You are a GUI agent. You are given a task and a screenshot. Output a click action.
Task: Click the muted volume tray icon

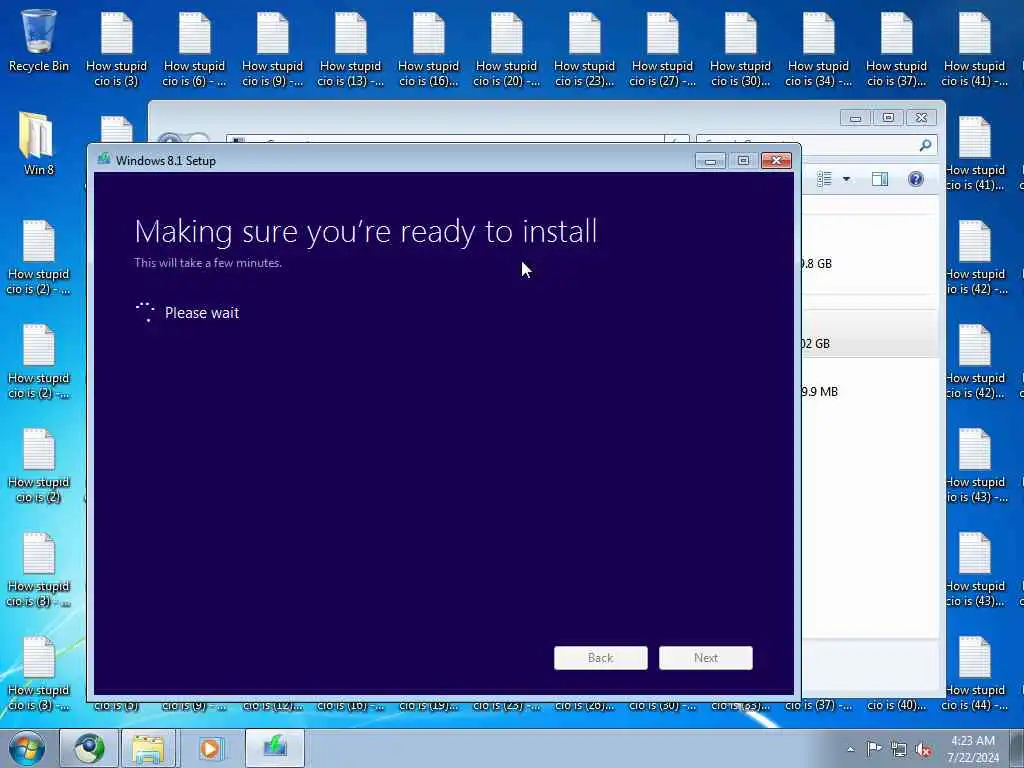click(923, 750)
